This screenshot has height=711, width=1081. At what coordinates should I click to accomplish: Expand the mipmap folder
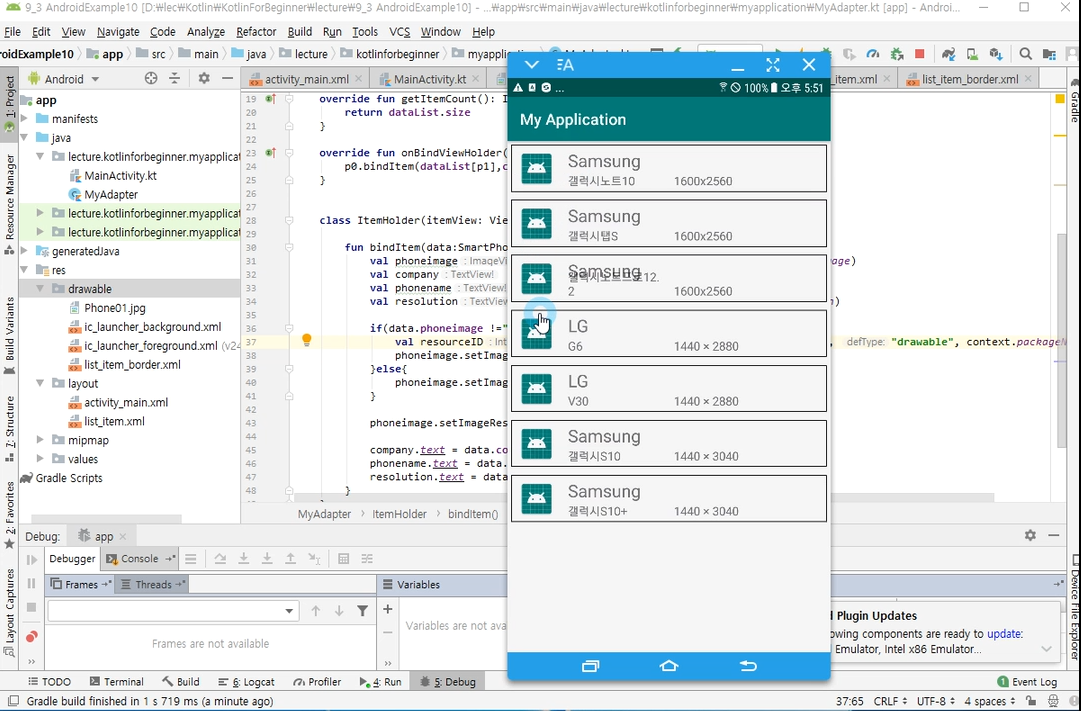coord(40,440)
